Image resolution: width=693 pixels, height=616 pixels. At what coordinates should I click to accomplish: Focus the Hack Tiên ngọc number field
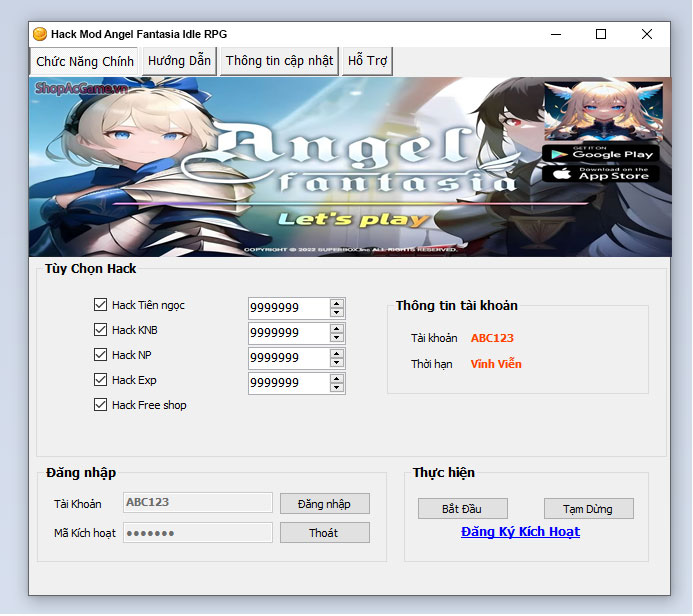tap(289, 308)
